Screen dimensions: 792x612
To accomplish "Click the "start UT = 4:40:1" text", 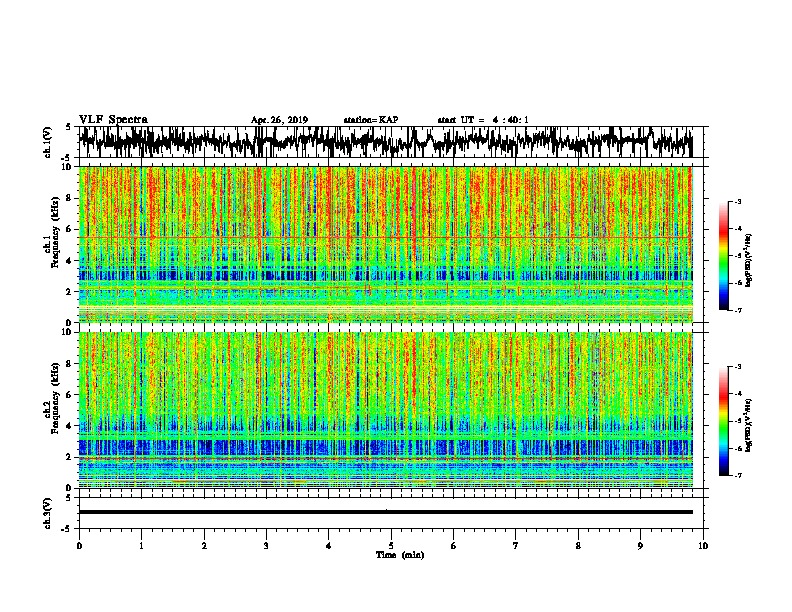I will tap(483, 120).
